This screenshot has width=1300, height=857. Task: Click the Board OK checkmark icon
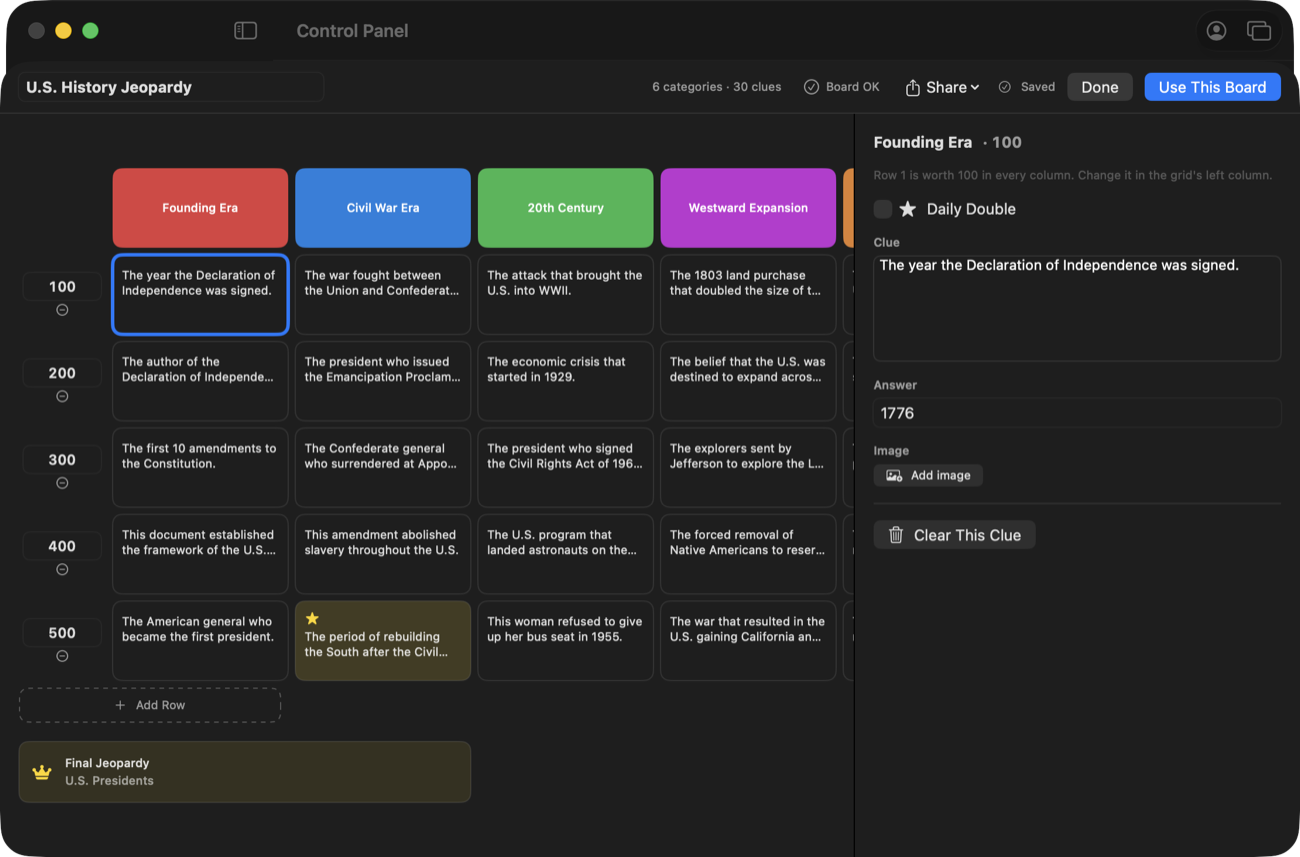tap(811, 87)
